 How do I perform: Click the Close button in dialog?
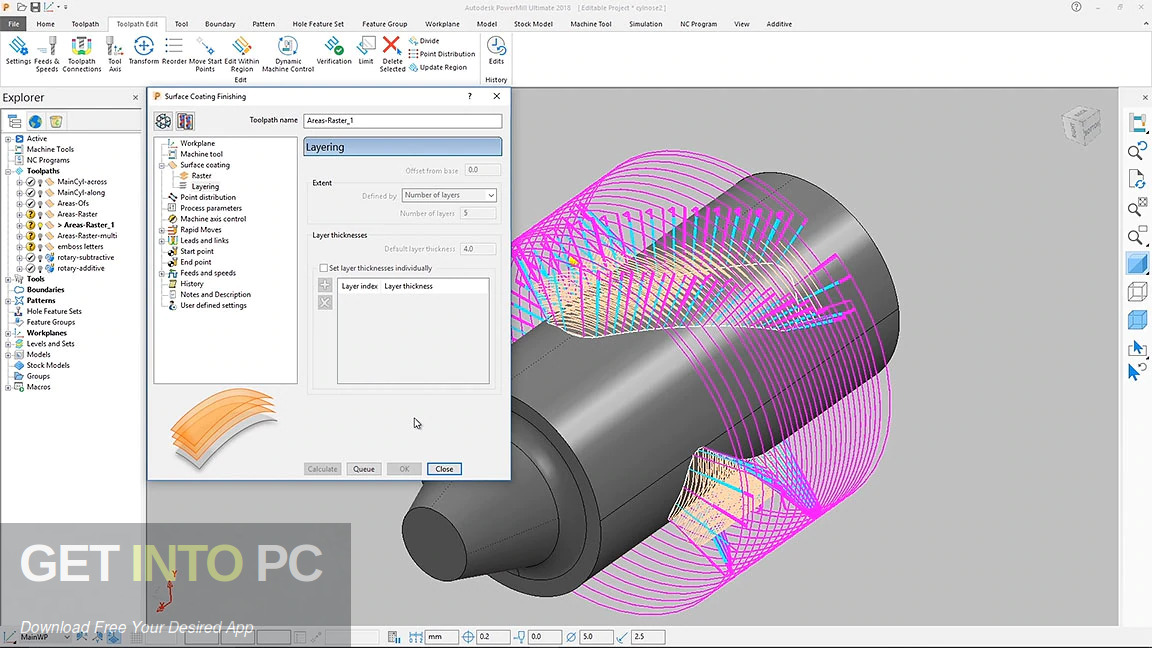[444, 469]
